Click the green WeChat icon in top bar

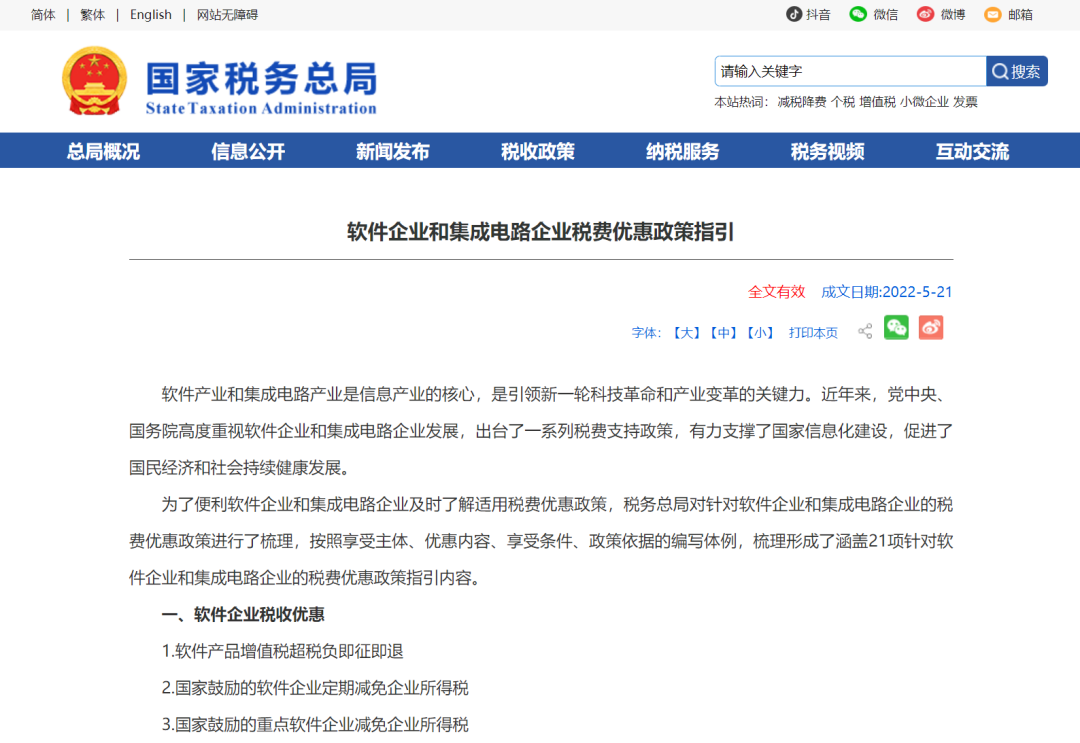[858, 14]
